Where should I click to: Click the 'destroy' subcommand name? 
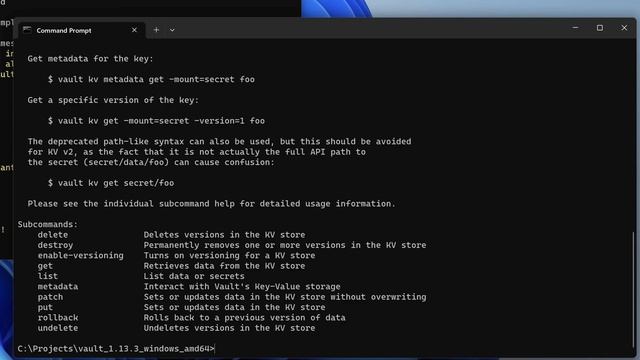click(55, 245)
